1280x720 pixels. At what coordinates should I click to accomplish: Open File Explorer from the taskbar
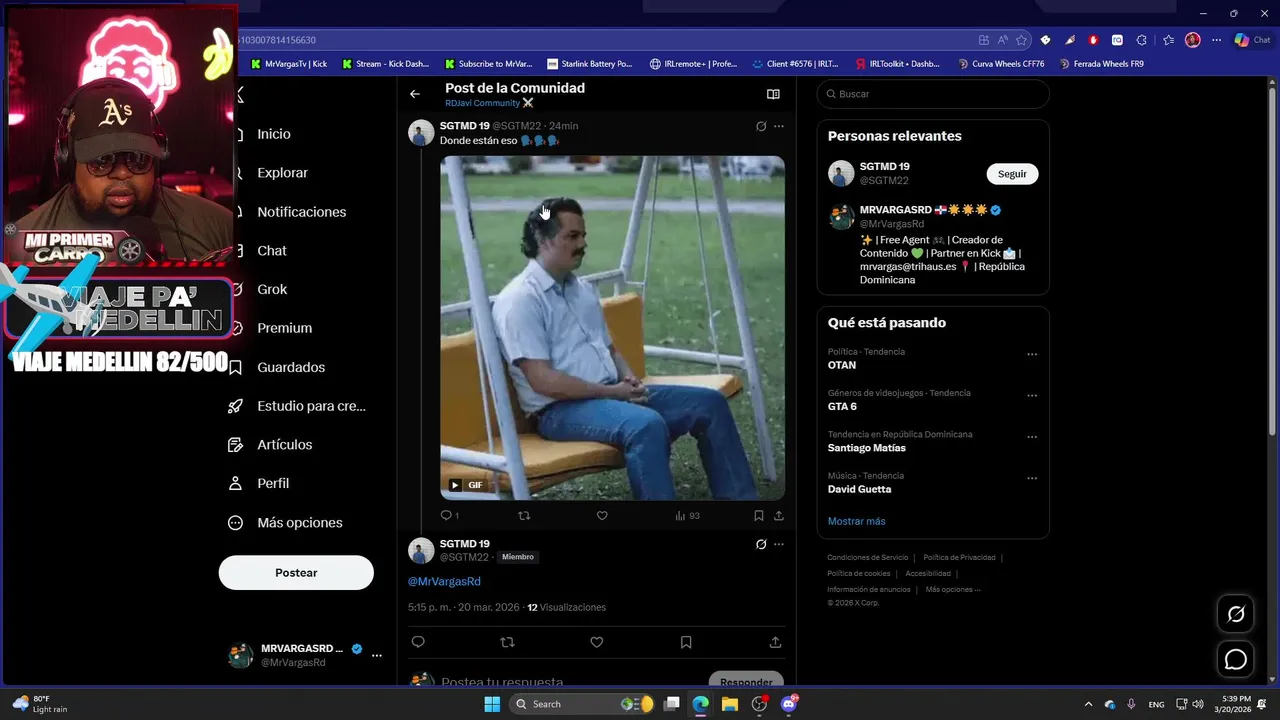coord(730,704)
